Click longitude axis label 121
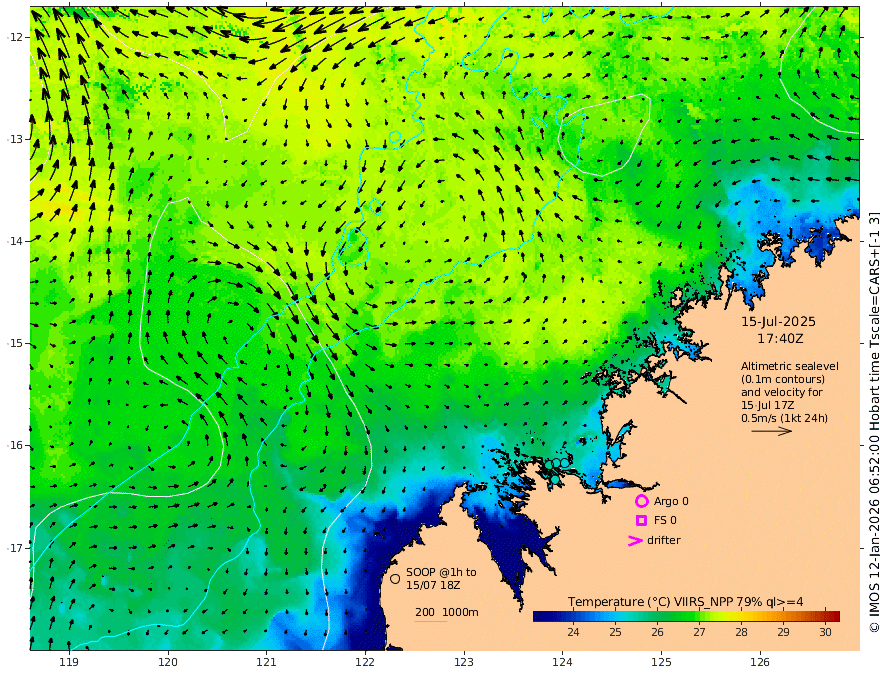The width and height of the screenshot is (880, 680). pyautogui.click(x=267, y=662)
